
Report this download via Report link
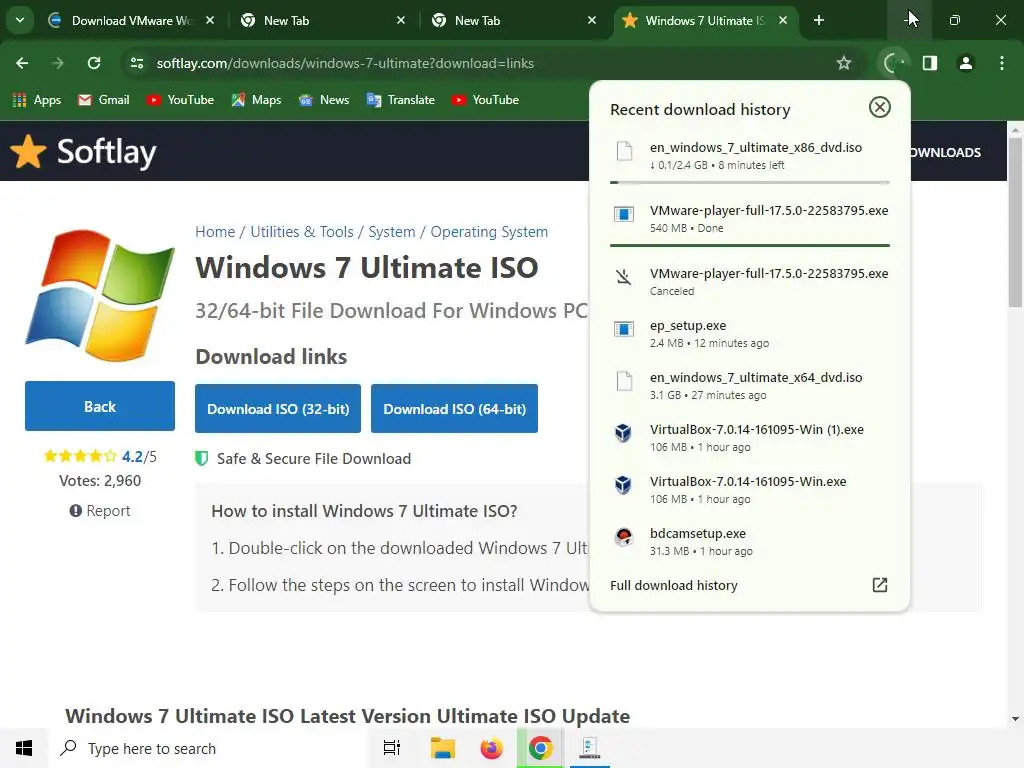tap(100, 511)
